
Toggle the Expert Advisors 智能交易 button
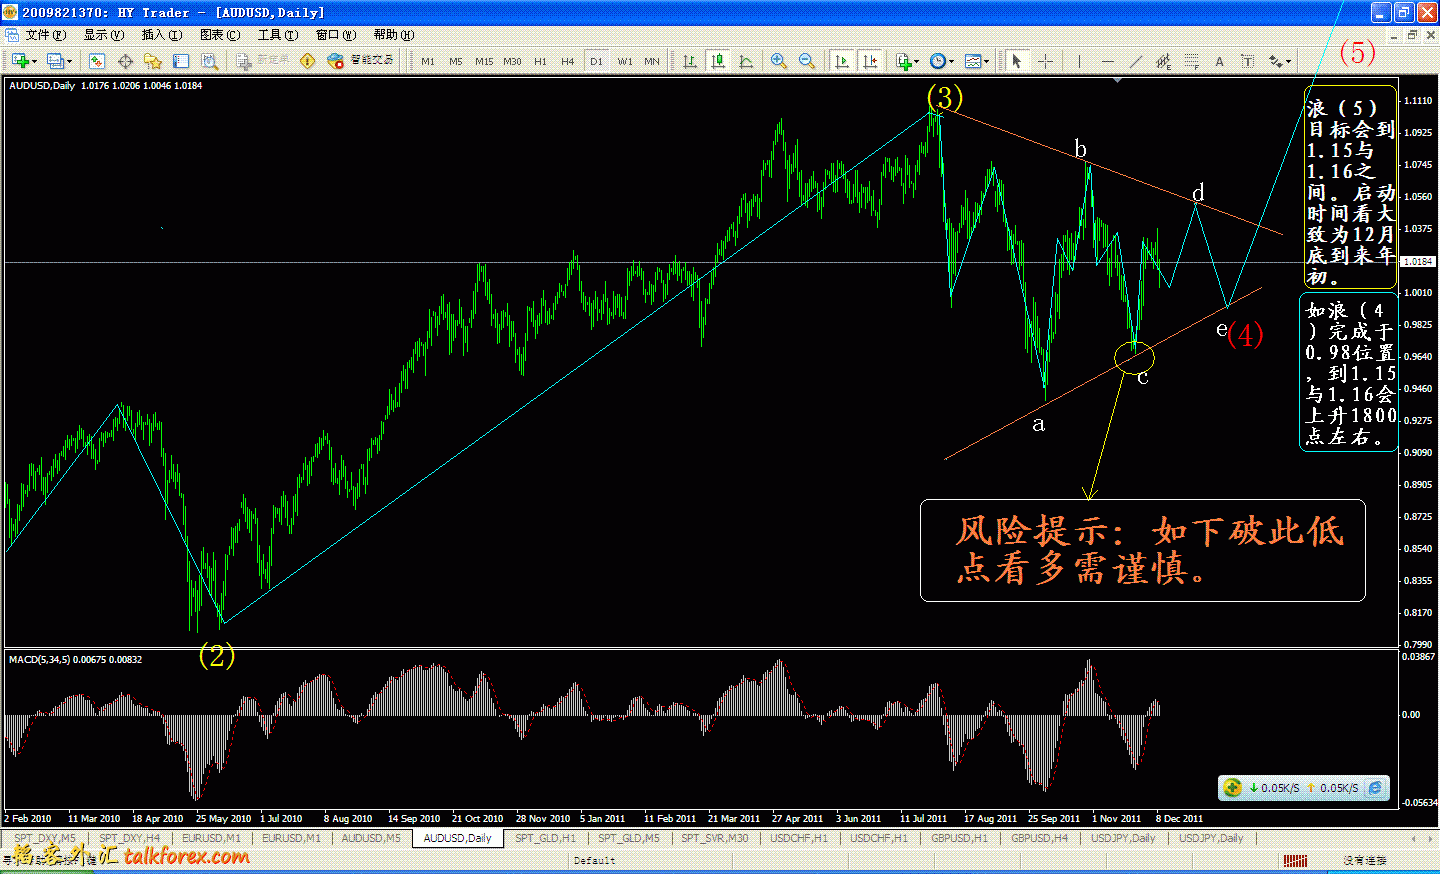point(361,61)
